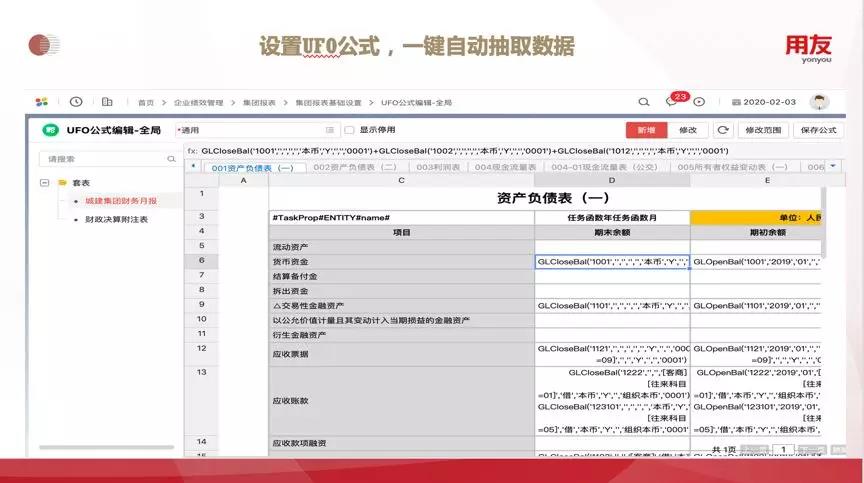Select the 应收款项融资 cell
This screenshot has width=864, height=483.
[401, 443]
